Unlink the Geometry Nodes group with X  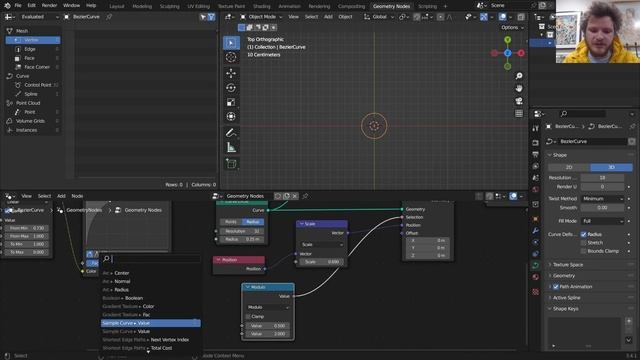[x=295, y=196]
